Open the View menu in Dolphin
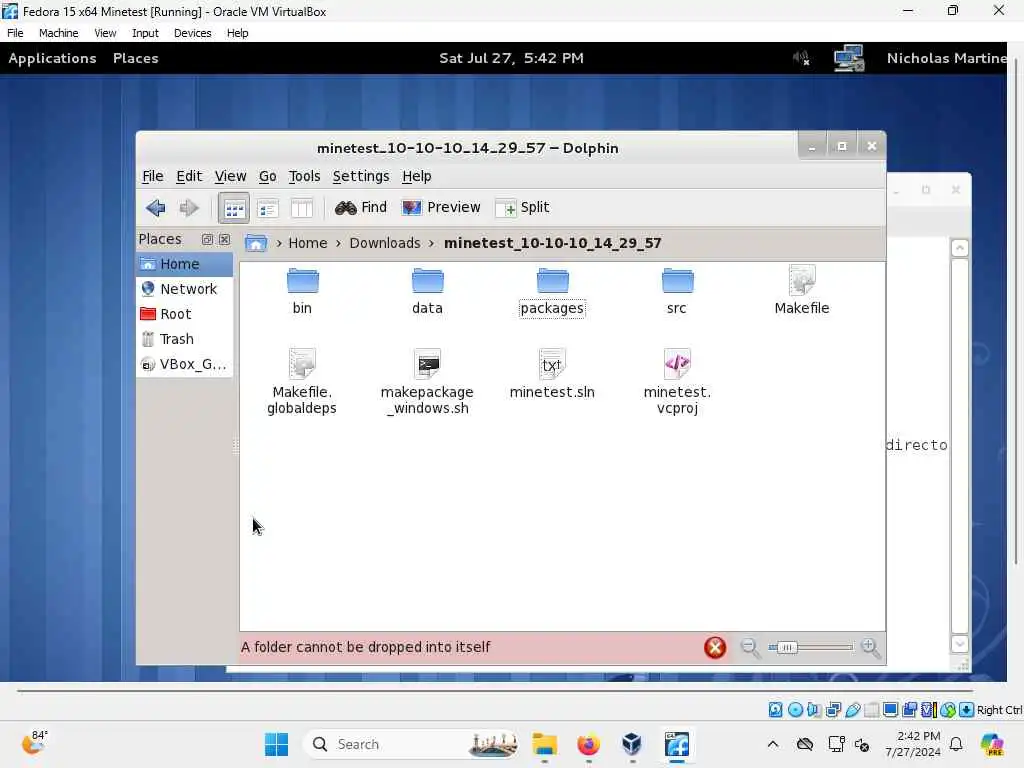Screen dimensions: 1024x768 click(x=231, y=176)
